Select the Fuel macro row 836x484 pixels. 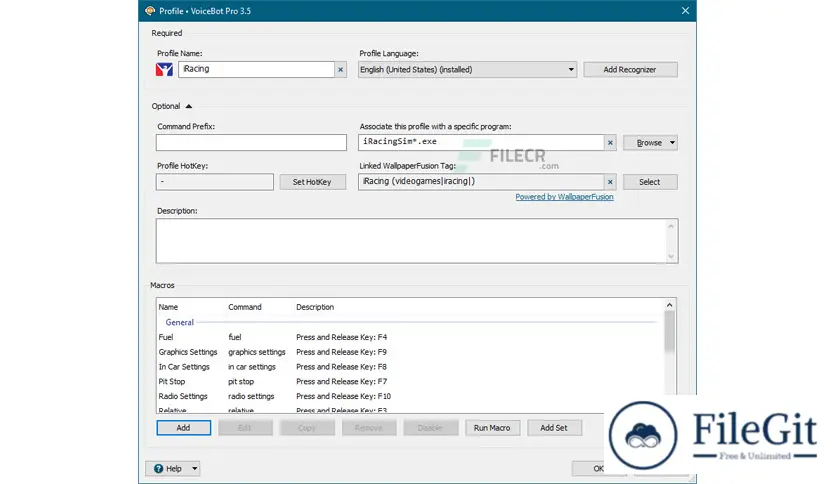click(411, 337)
